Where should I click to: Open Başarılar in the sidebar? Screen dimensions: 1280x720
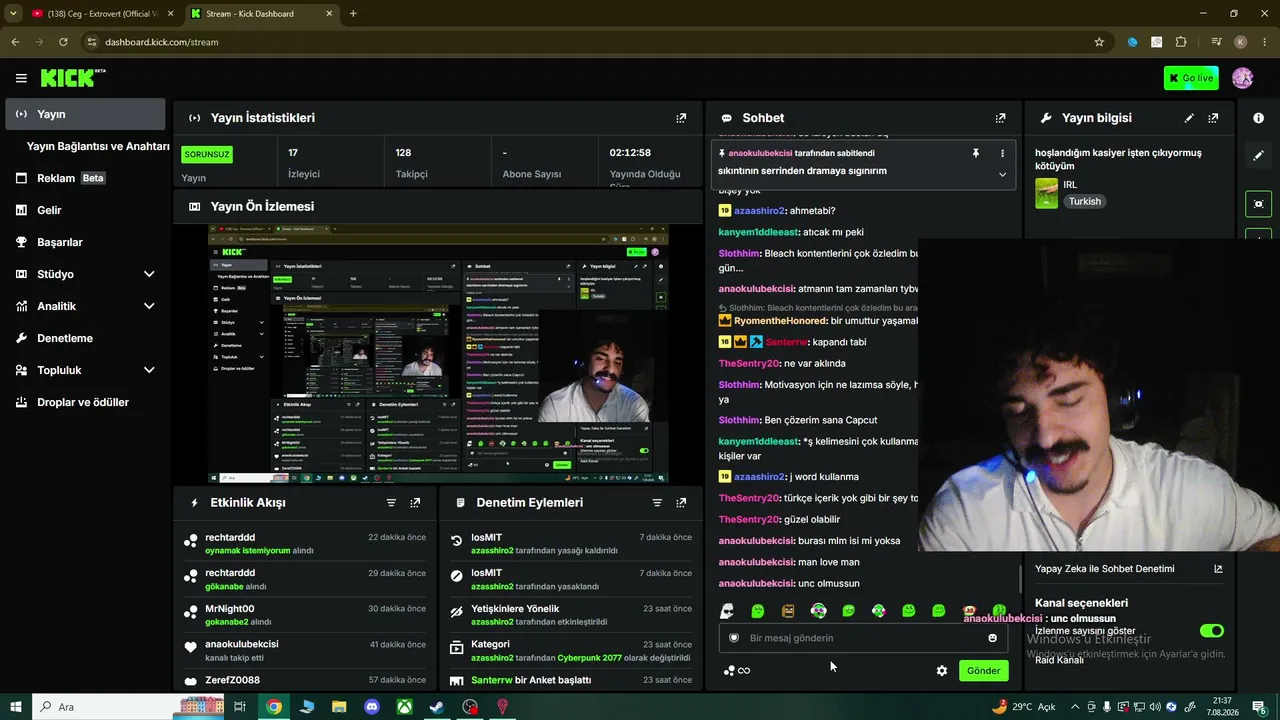(85, 242)
